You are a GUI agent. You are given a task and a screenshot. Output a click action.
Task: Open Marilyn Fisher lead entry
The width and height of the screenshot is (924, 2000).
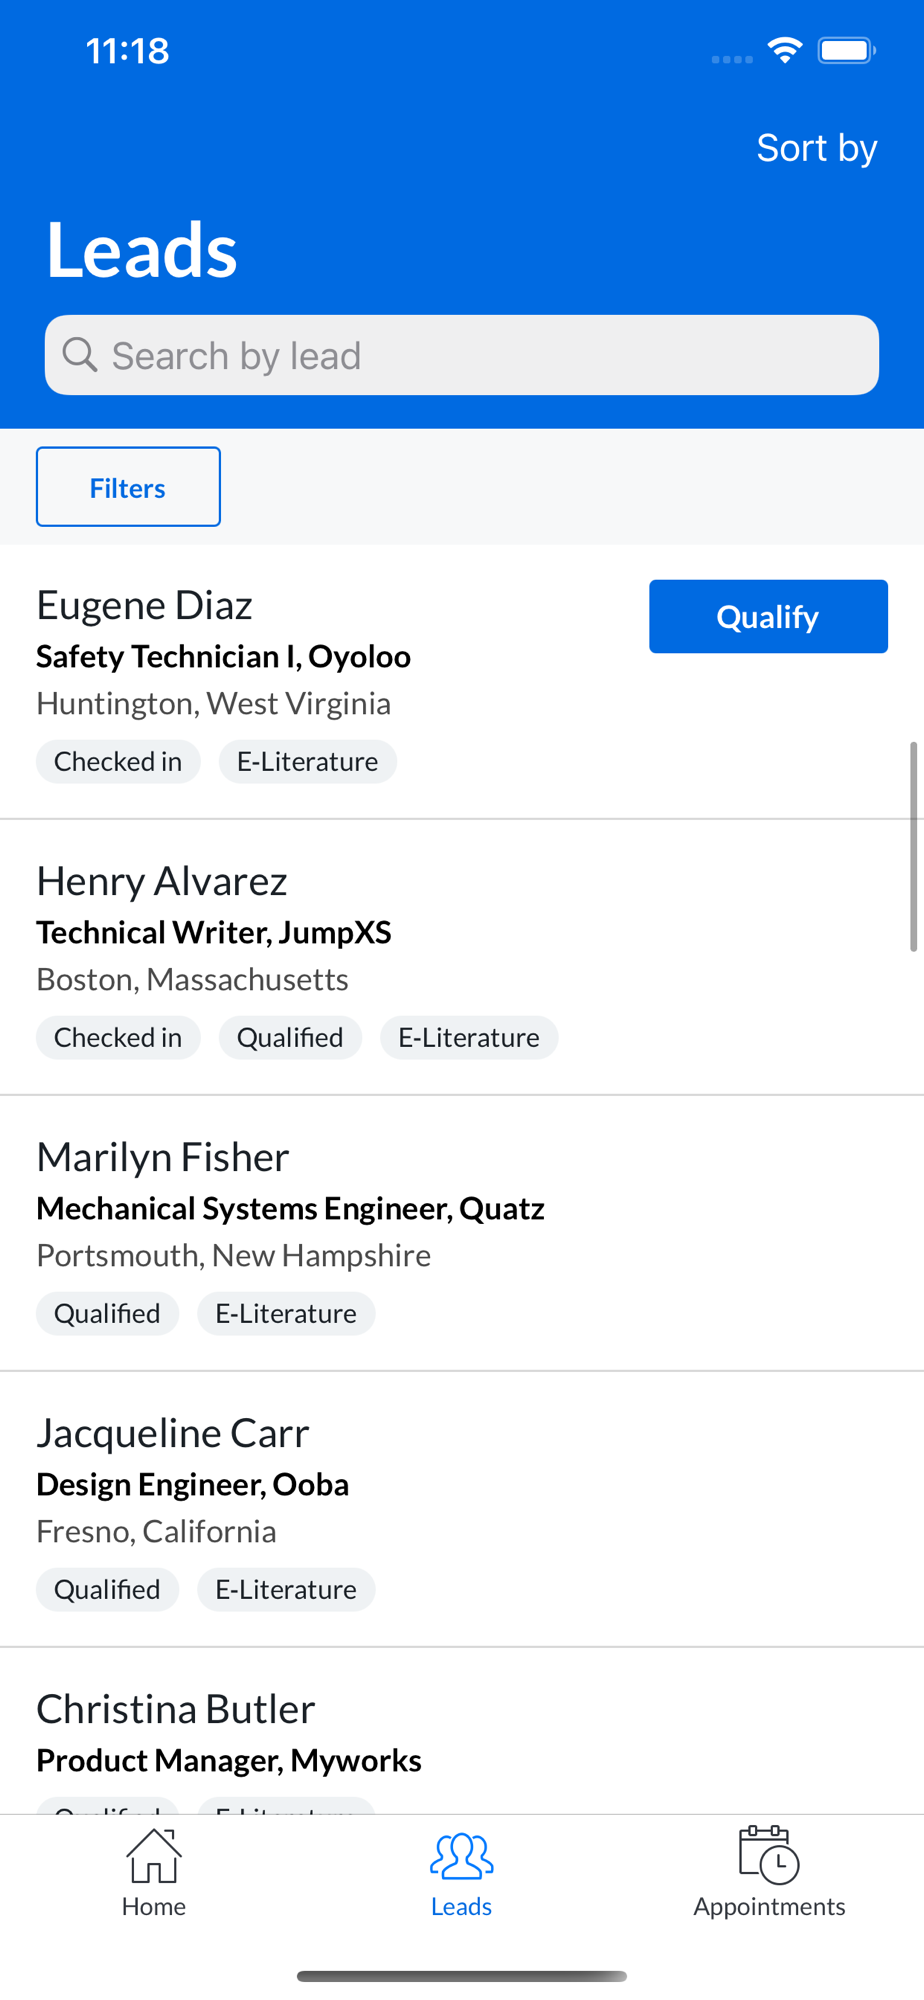click(163, 1157)
